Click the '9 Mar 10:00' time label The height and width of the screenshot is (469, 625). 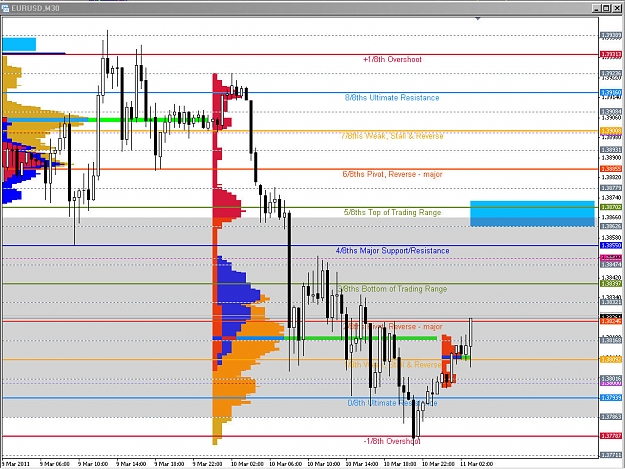coord(93,464)
